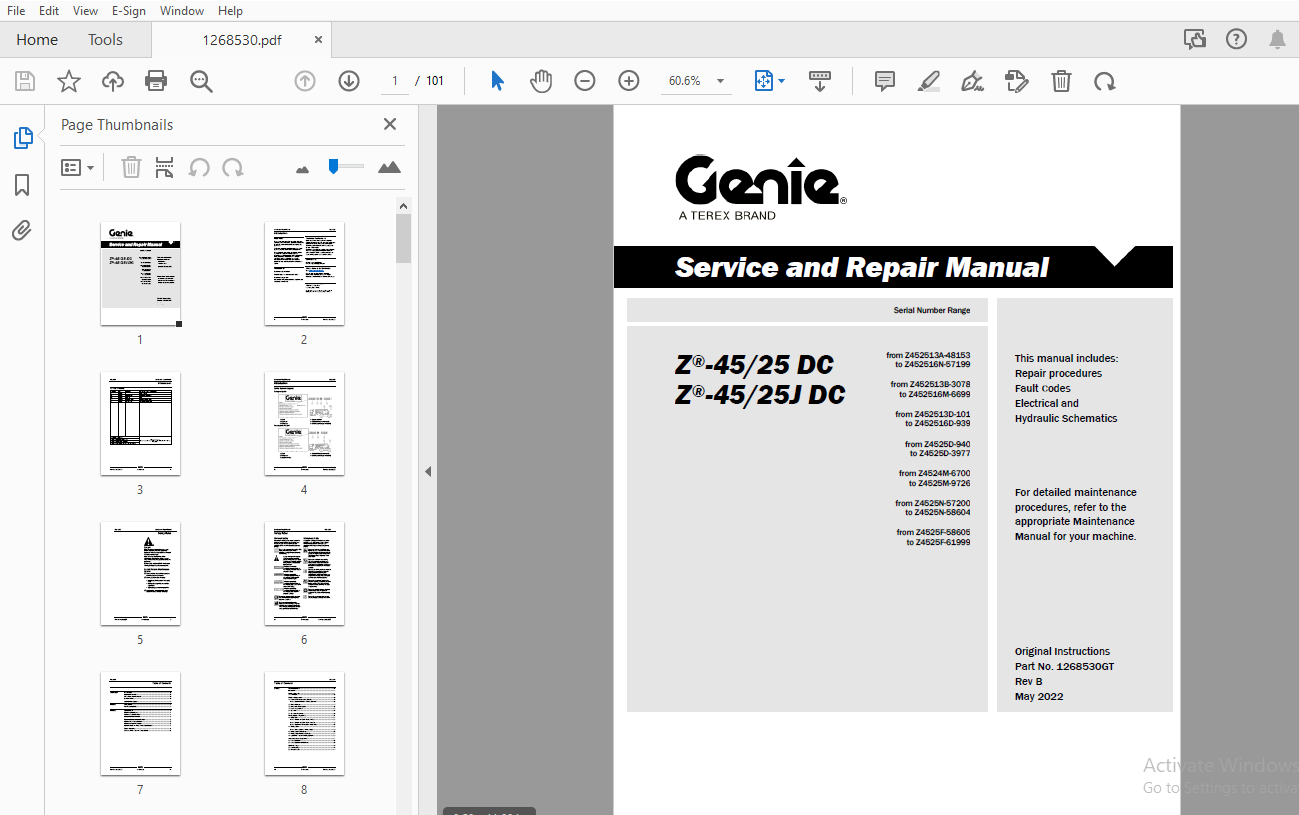
Task: Click the thumbnails panel scrollbar thumb
Action: coord(403,238)
